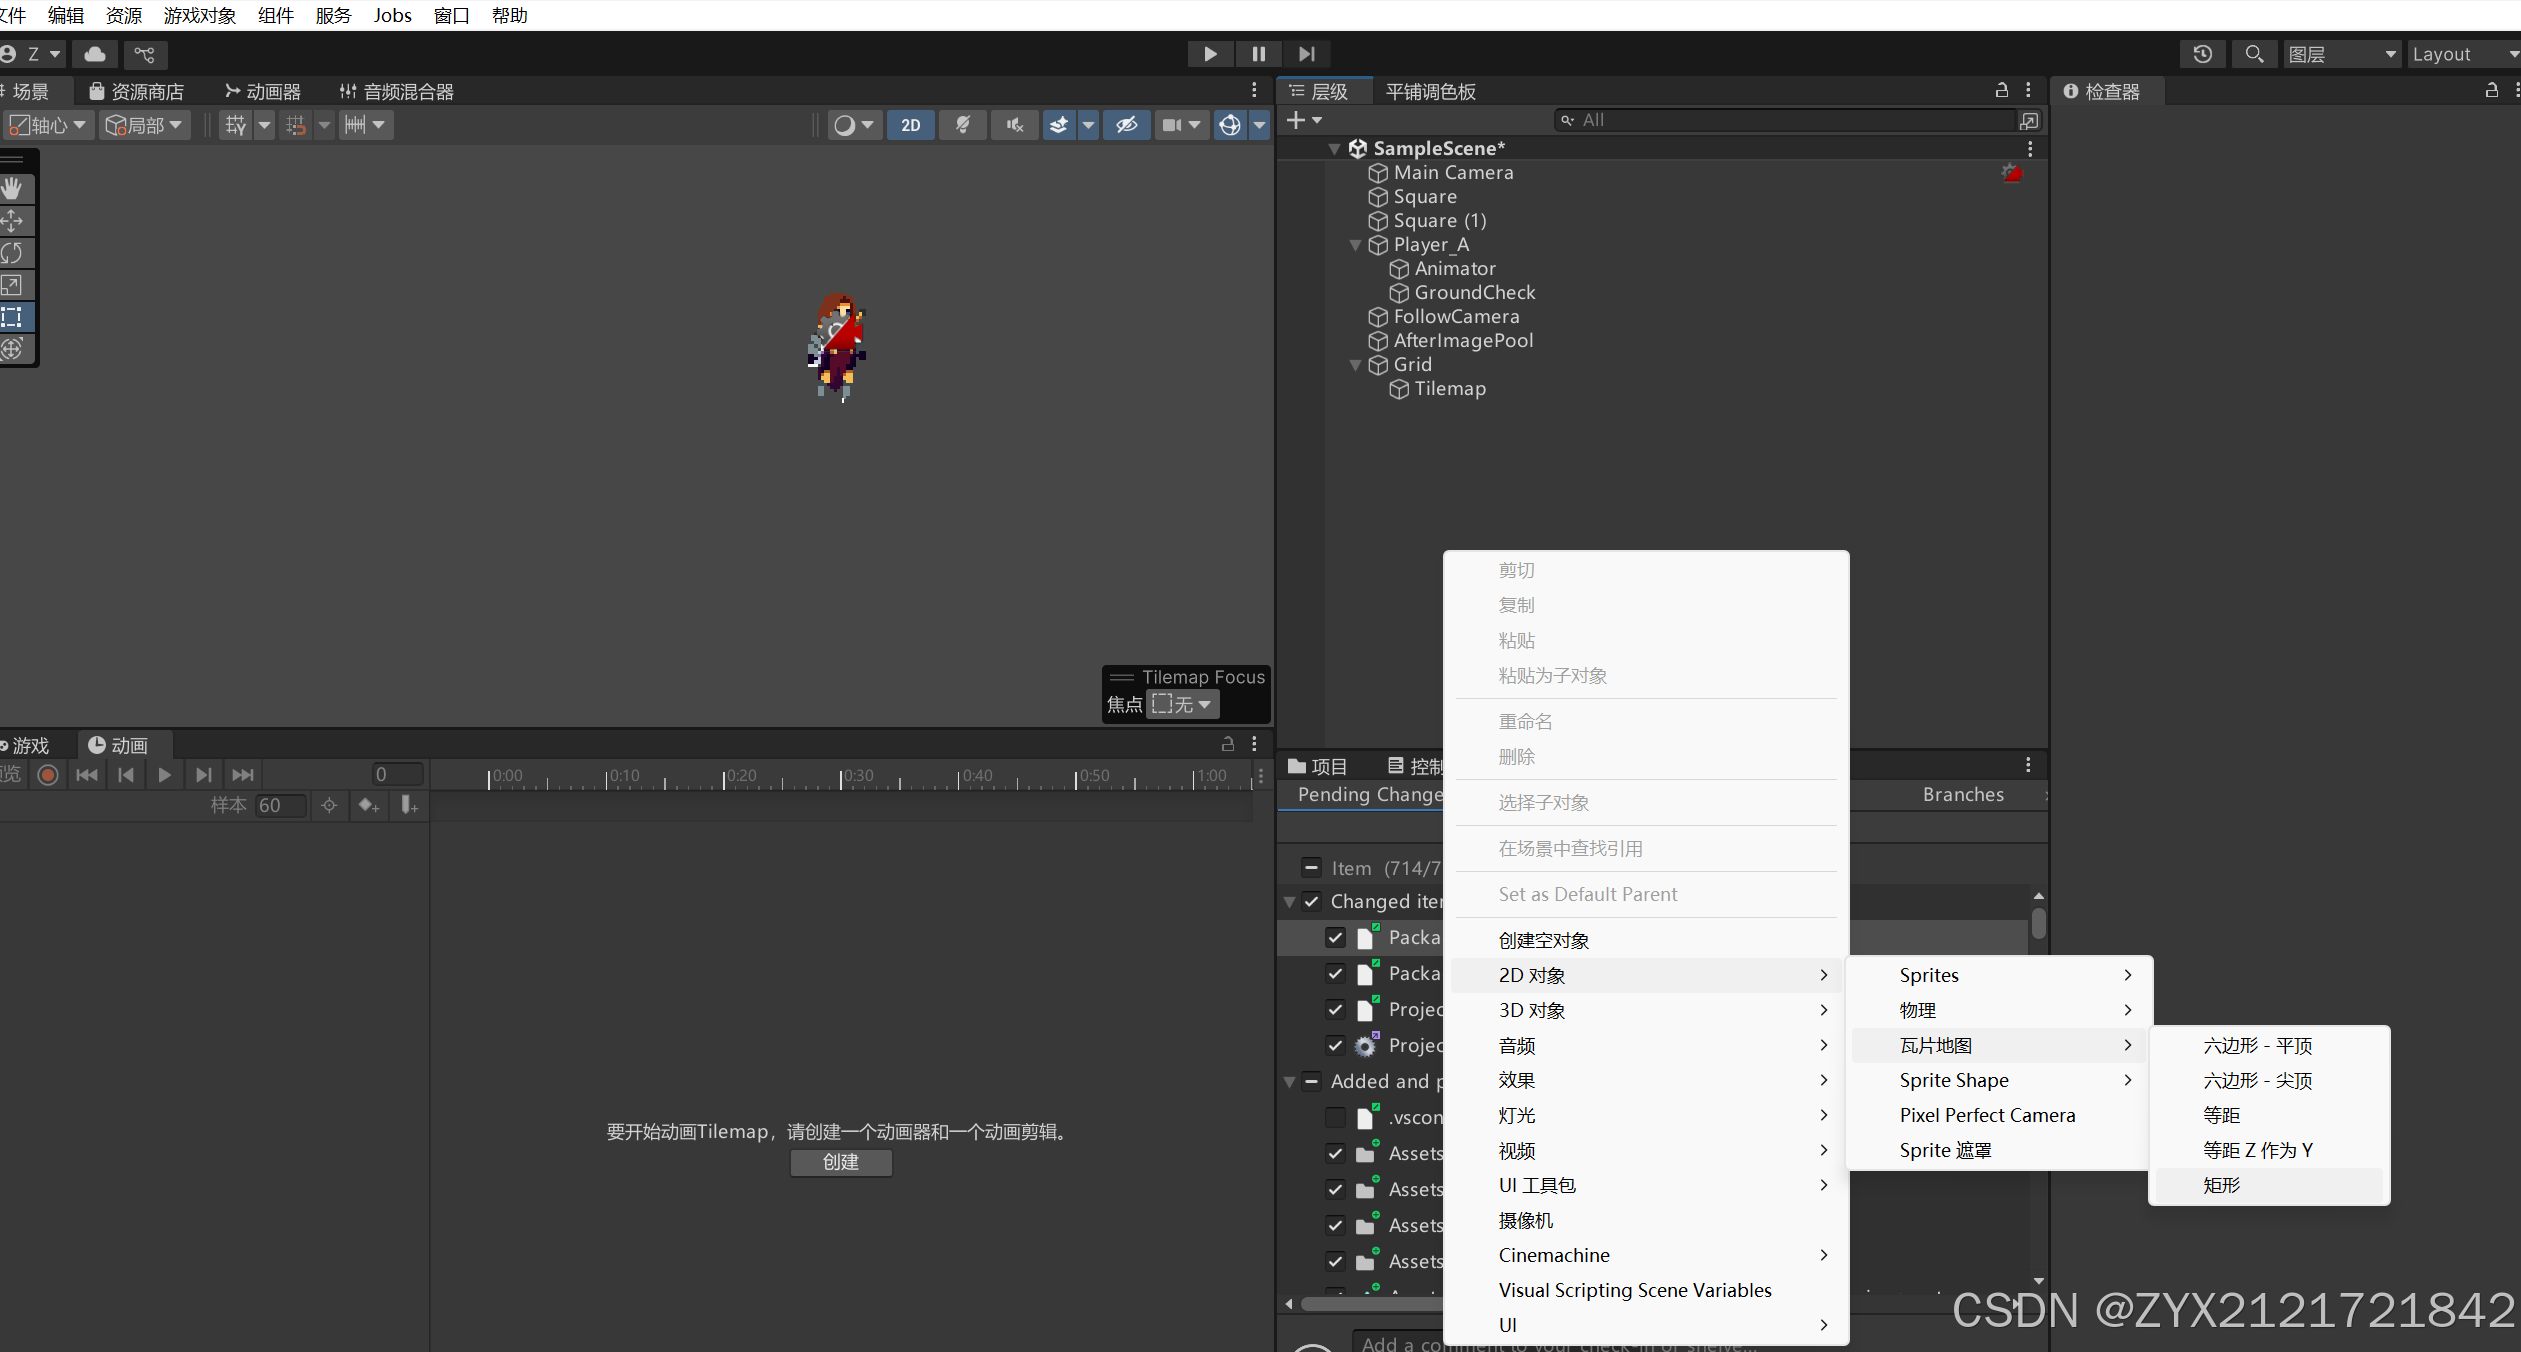Select the Rotate tool icon
This screenshot has height=1352, width=2521.
point(12,253)
